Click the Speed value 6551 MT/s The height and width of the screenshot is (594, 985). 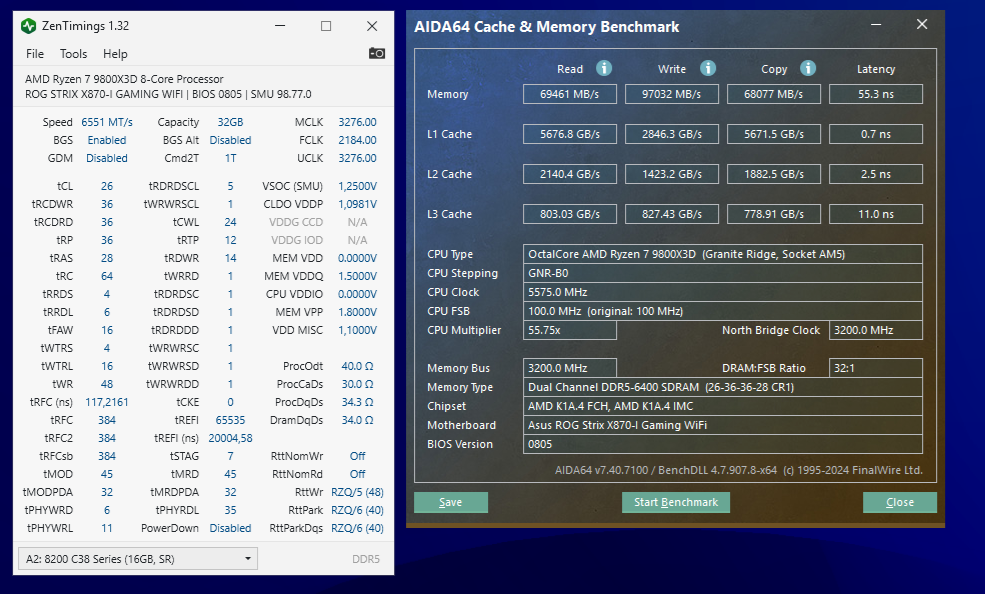tap(107, 122)
